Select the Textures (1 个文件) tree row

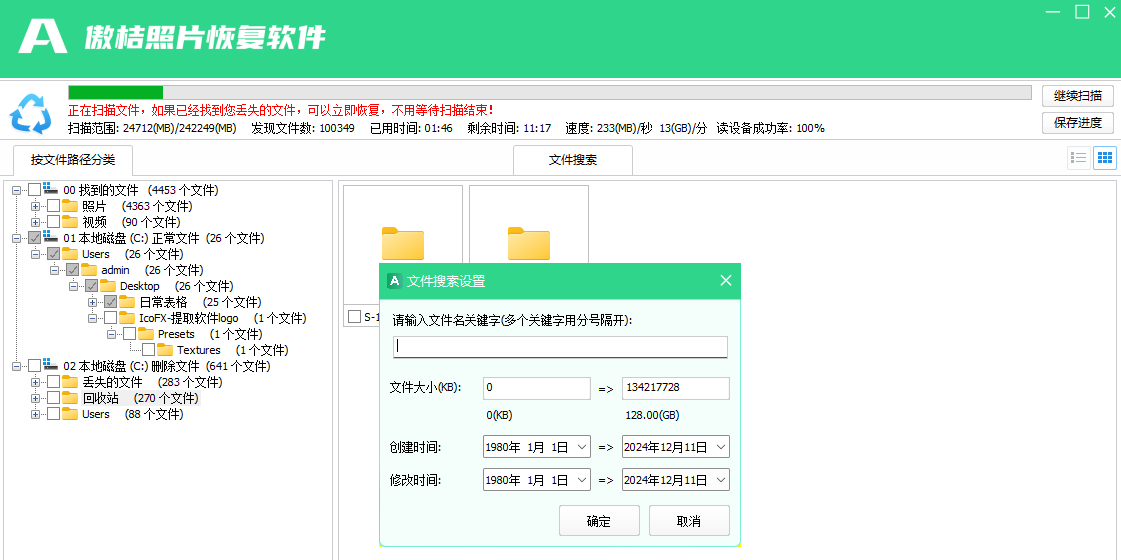coord(232,350)
